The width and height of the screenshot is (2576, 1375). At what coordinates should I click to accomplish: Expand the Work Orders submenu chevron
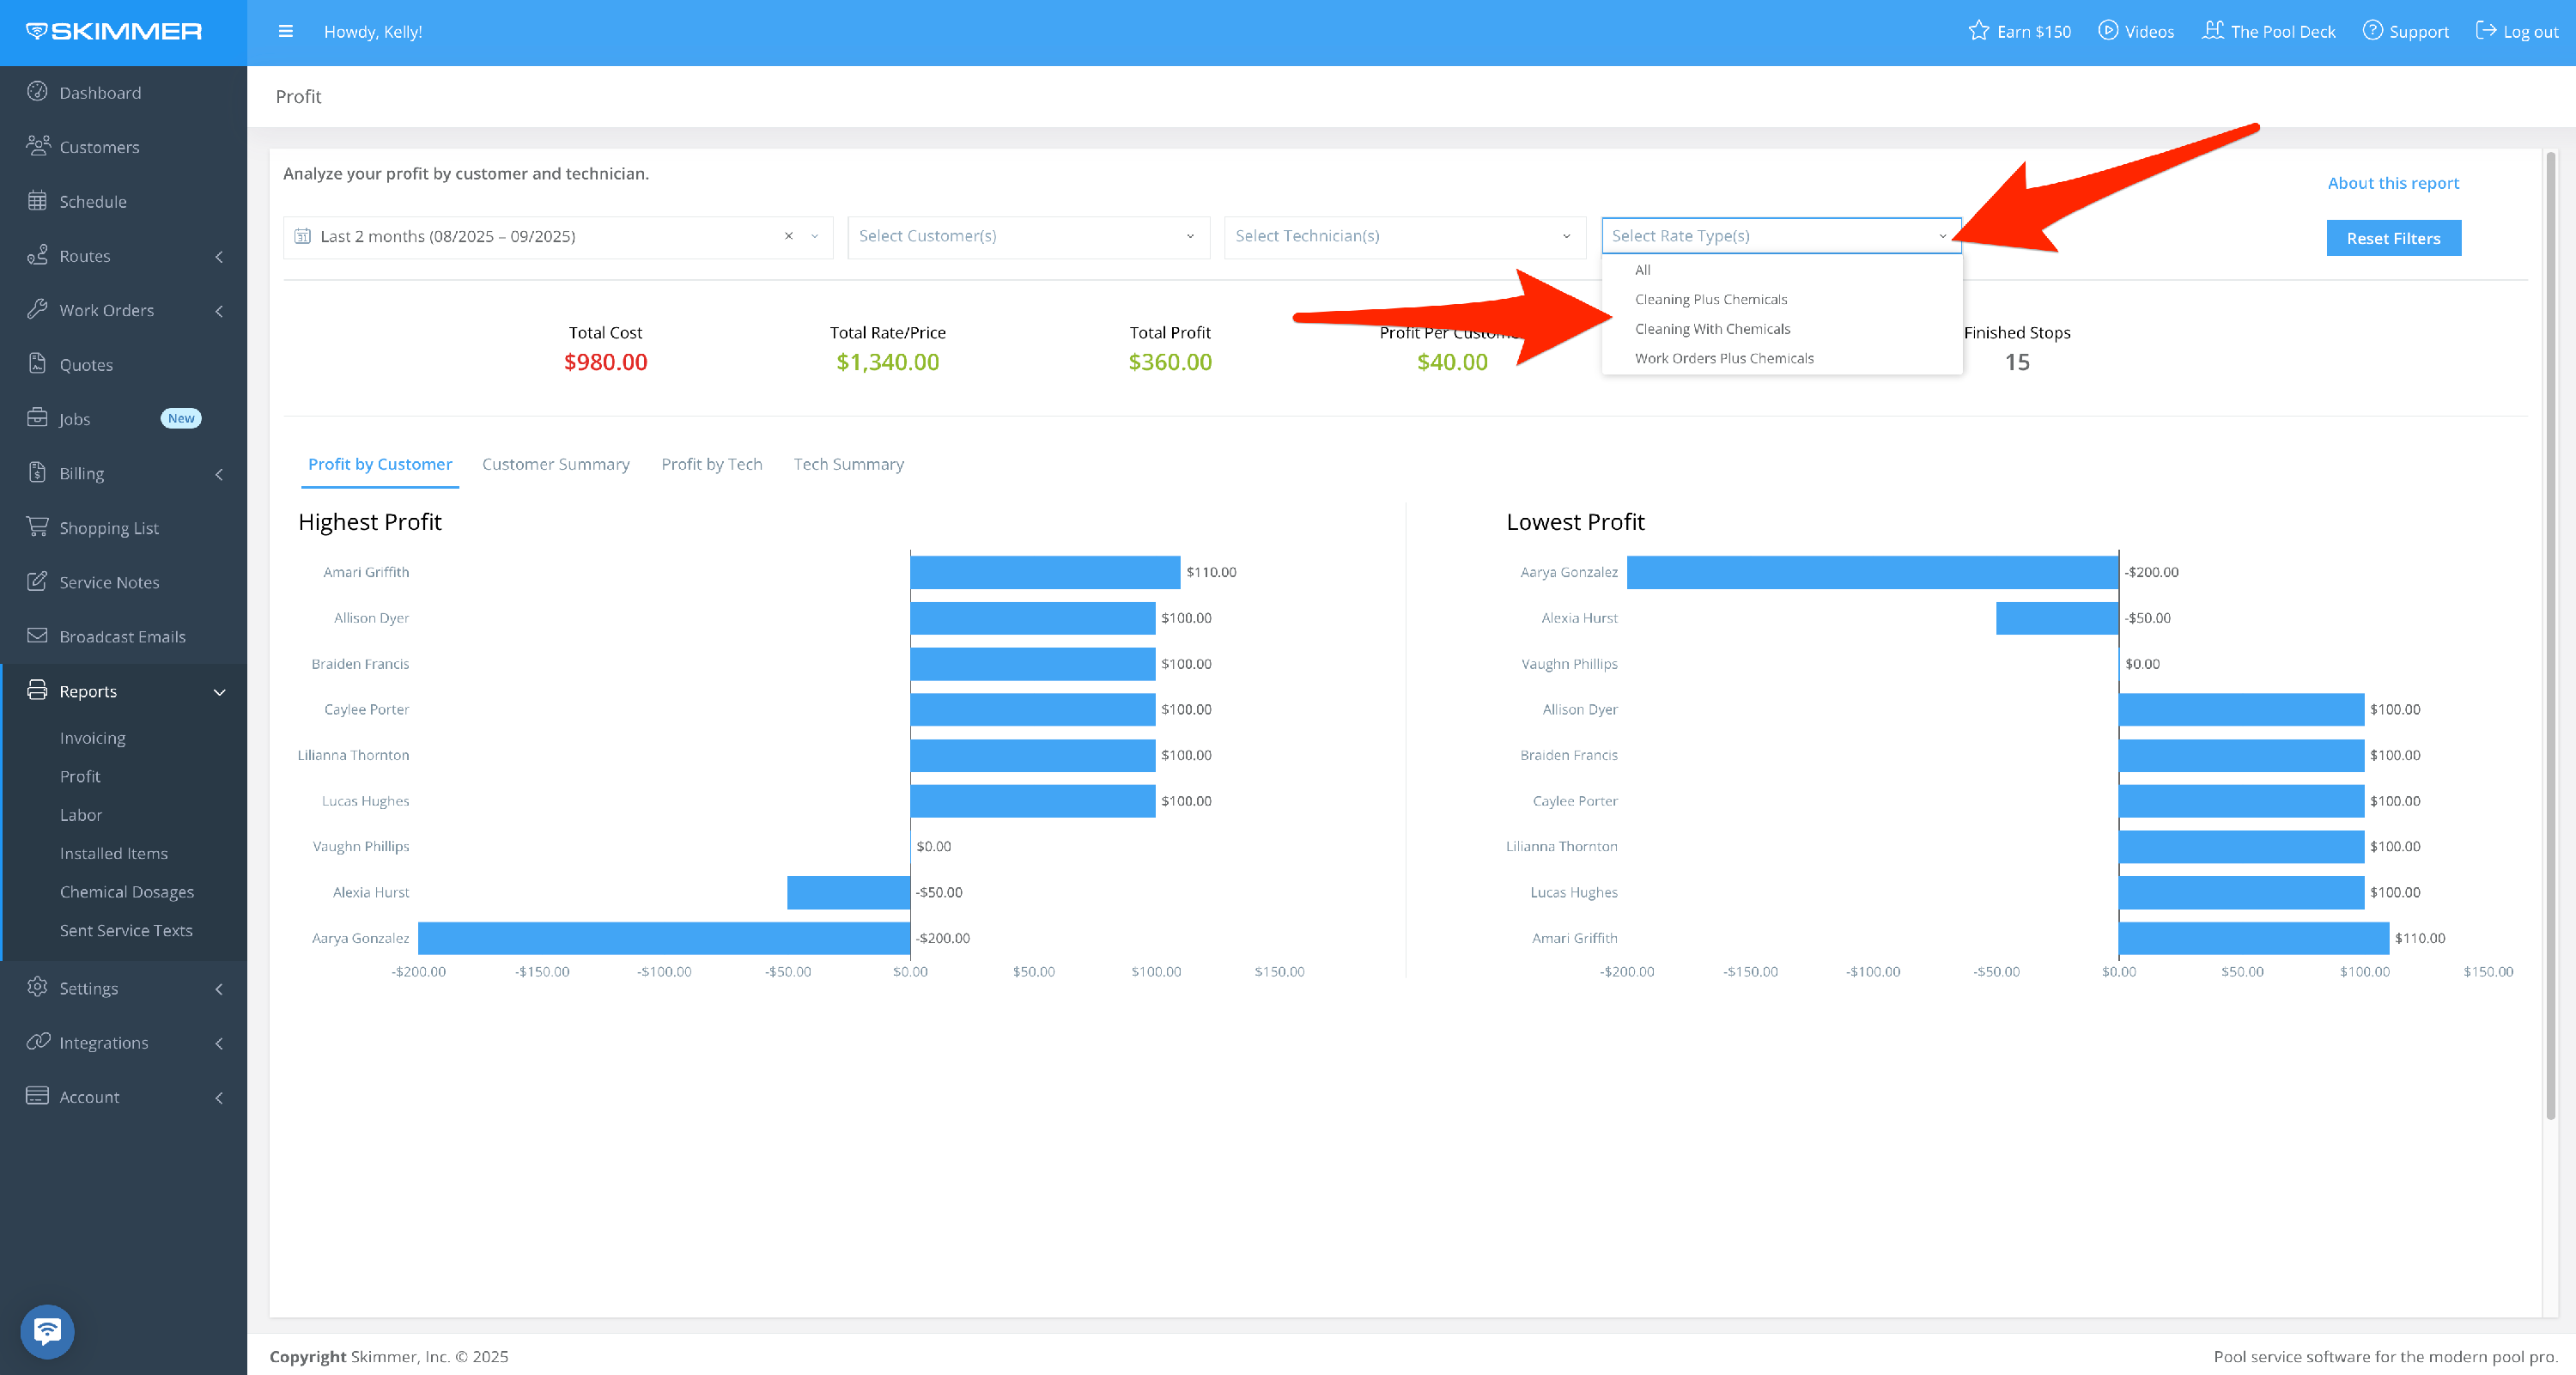[219, 311]
